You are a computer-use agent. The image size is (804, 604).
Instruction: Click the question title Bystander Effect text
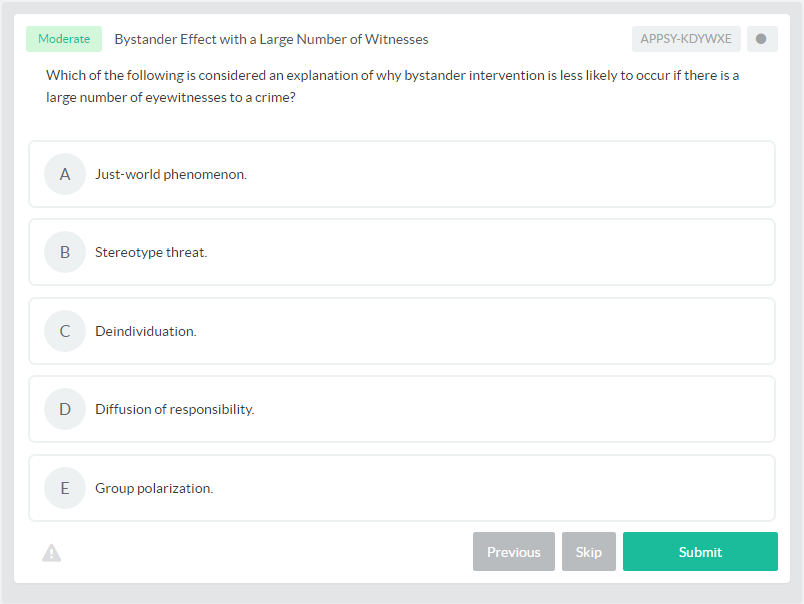click(x=271, y=39)
